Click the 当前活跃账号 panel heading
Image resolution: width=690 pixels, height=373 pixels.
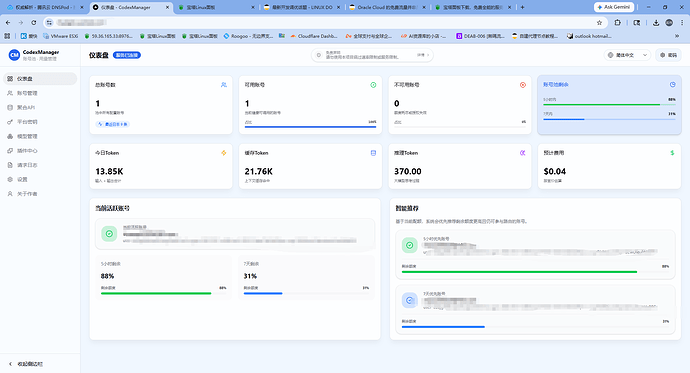pos(112,208)
